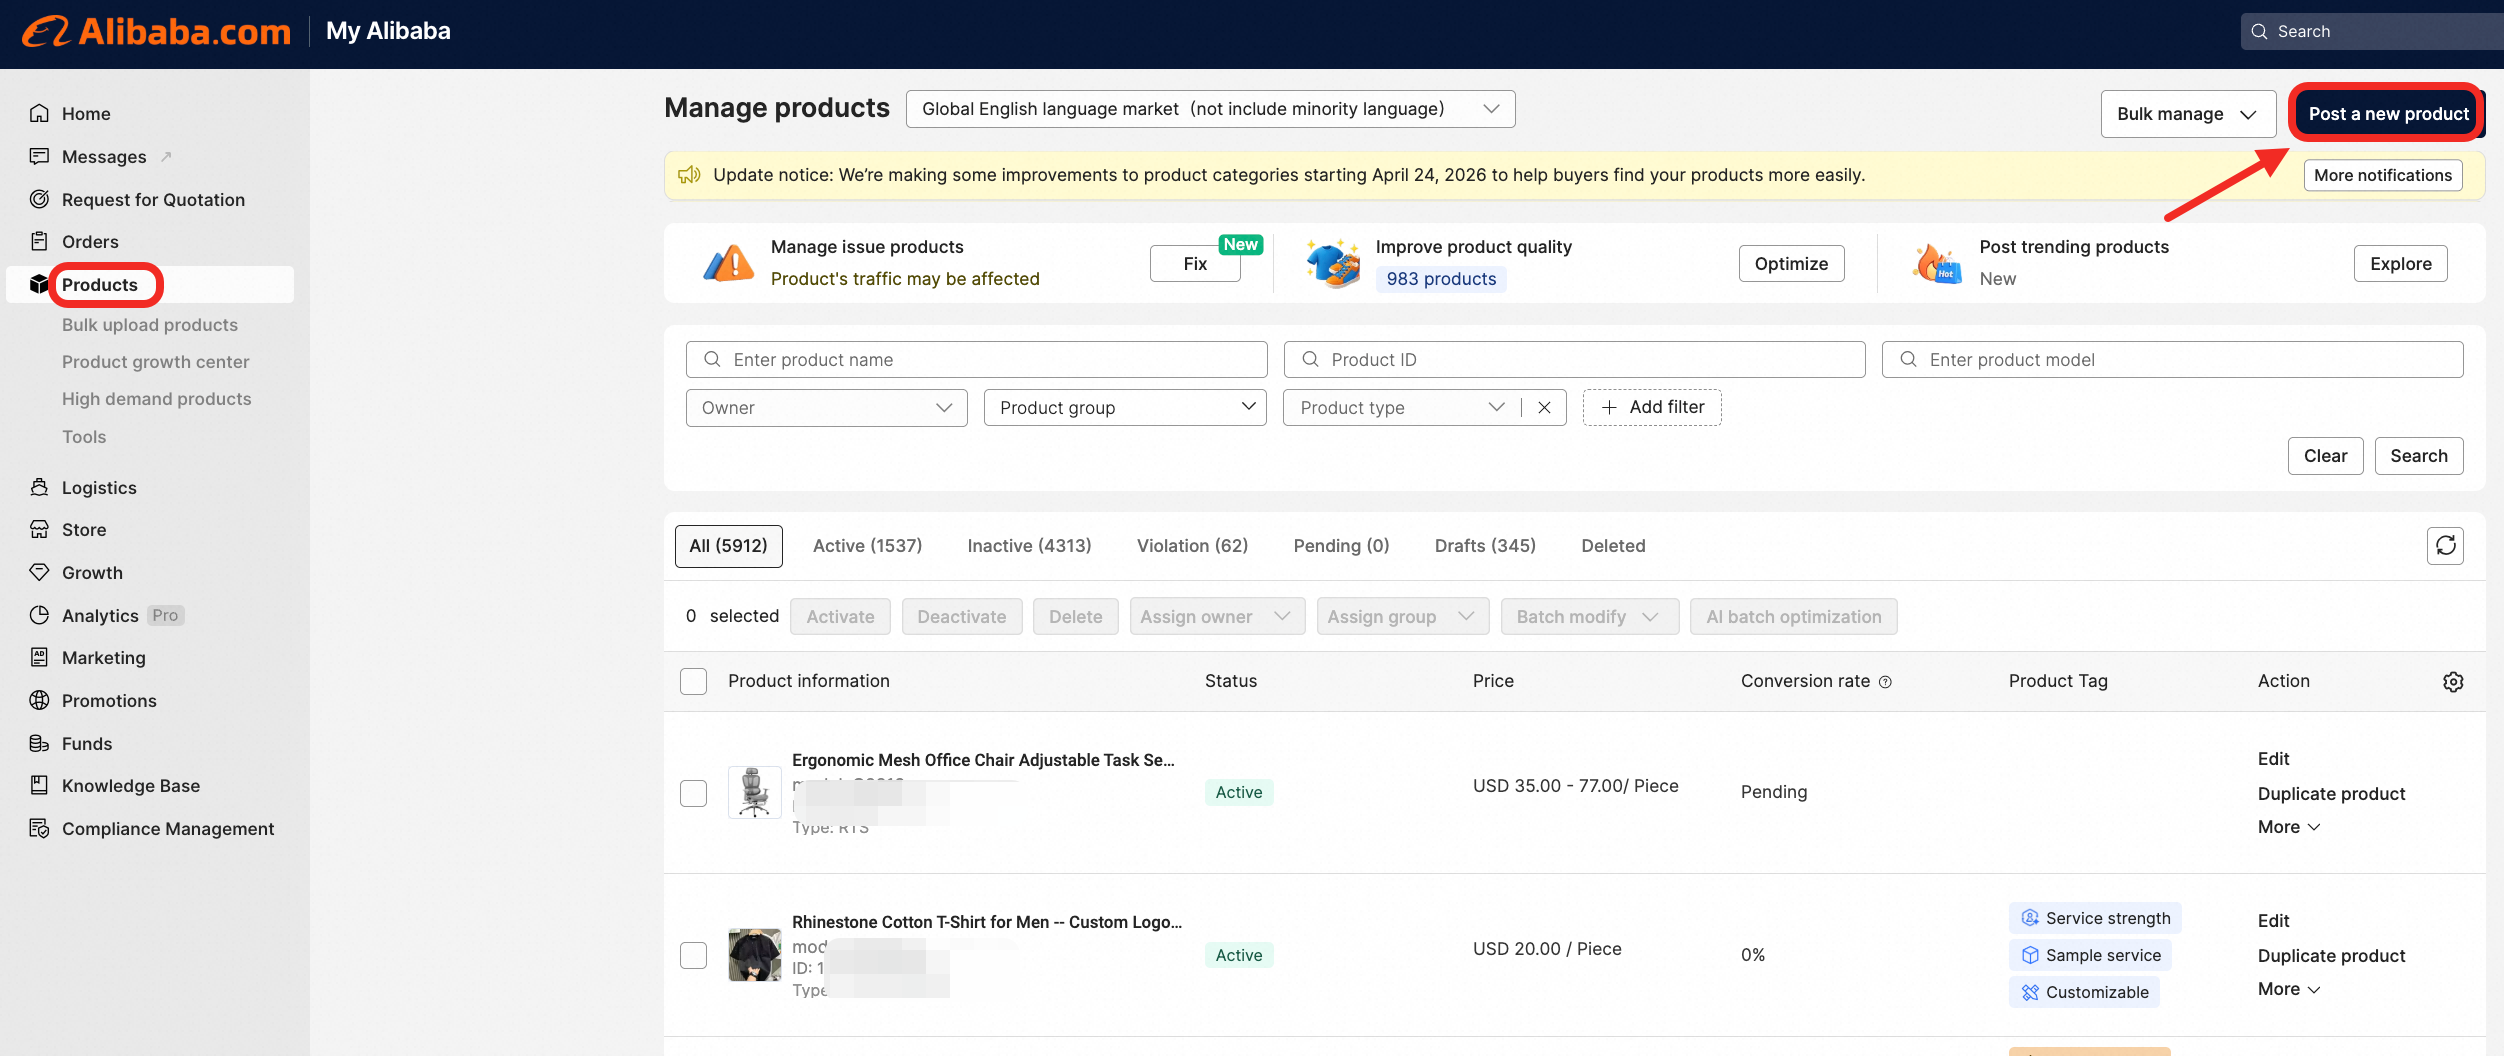Switch to the Active (1537) tab
Screen dimensions: 2504x1056
click(867, 546)
